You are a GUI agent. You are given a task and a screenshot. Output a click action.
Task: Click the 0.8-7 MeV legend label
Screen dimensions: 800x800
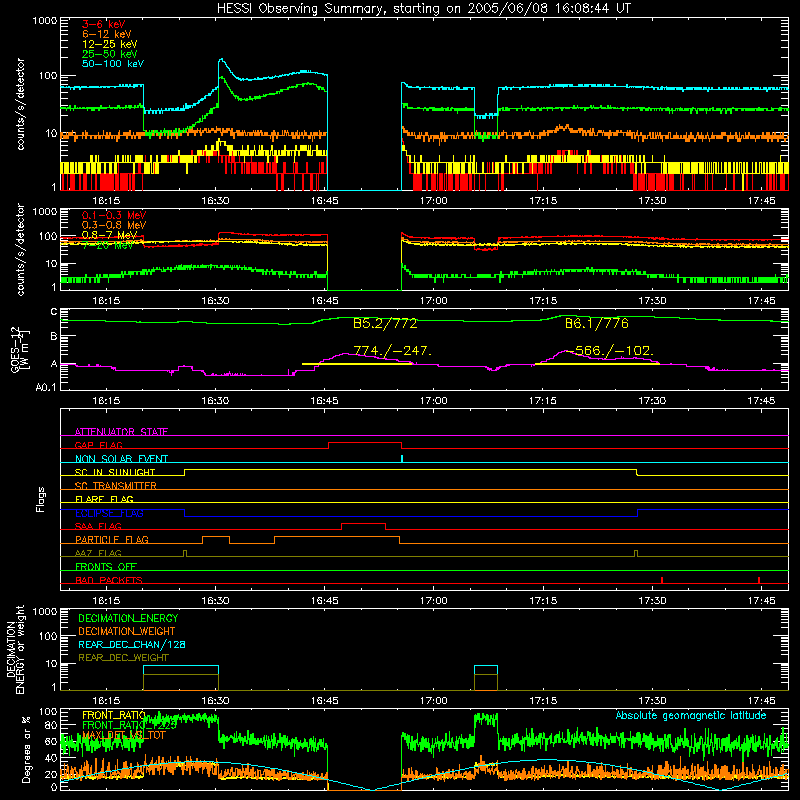tap(110, 235)
